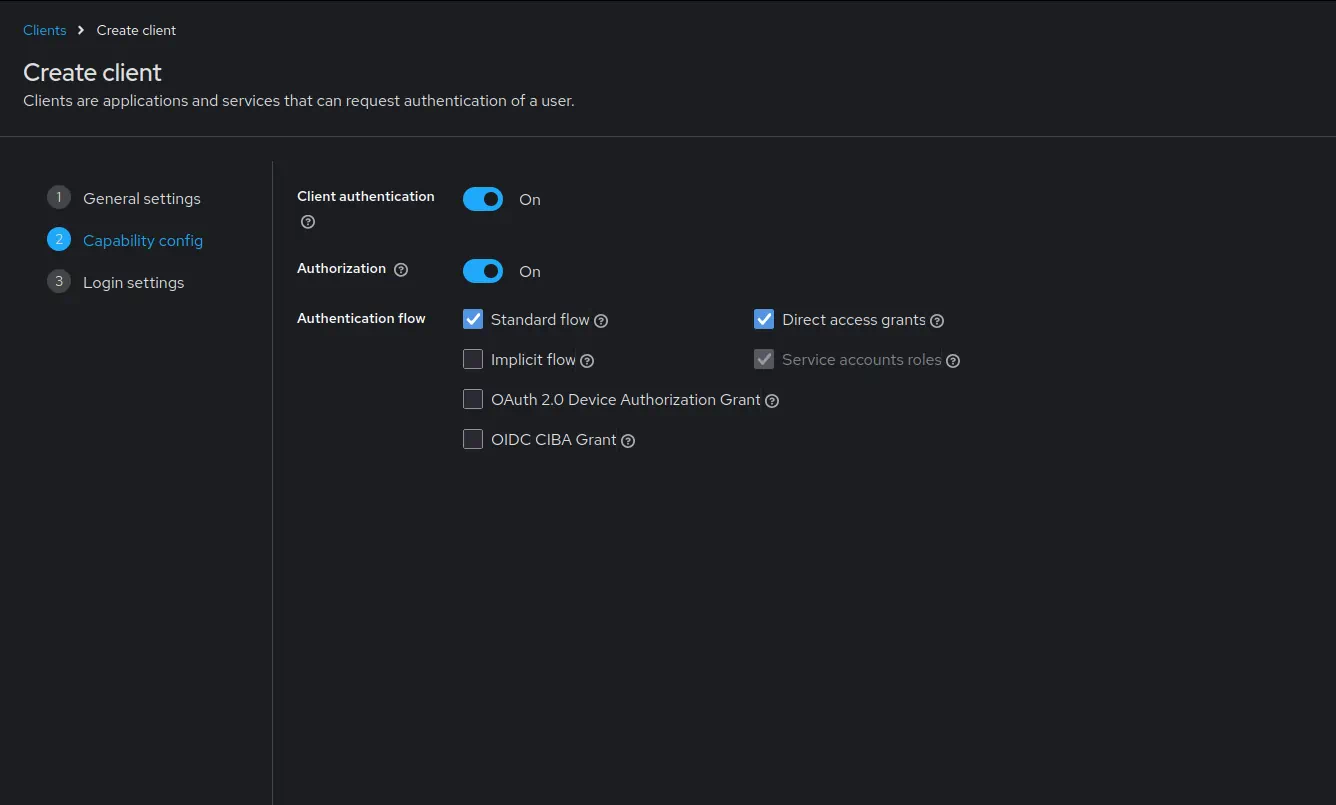Screen dimensions: 1336x805
Task: Disable the Authorization toggle switch
Action: click(483, 272)
